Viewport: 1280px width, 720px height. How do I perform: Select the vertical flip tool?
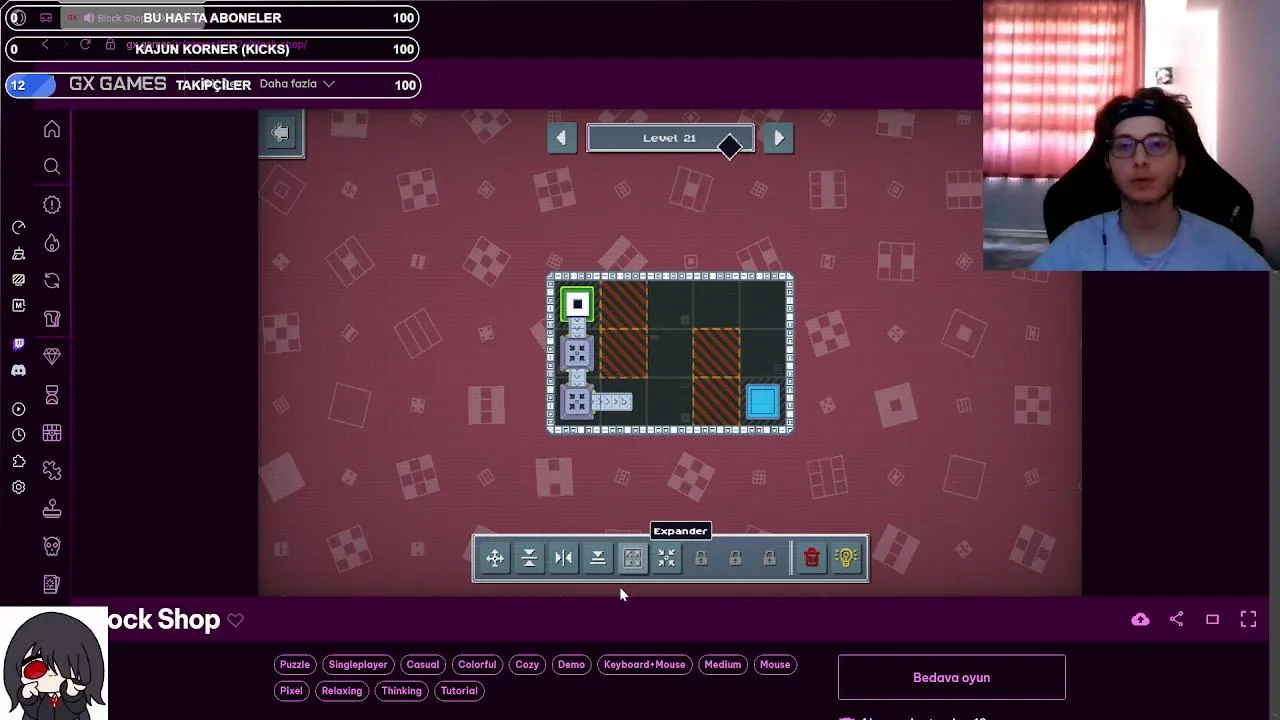click(529, 558)
